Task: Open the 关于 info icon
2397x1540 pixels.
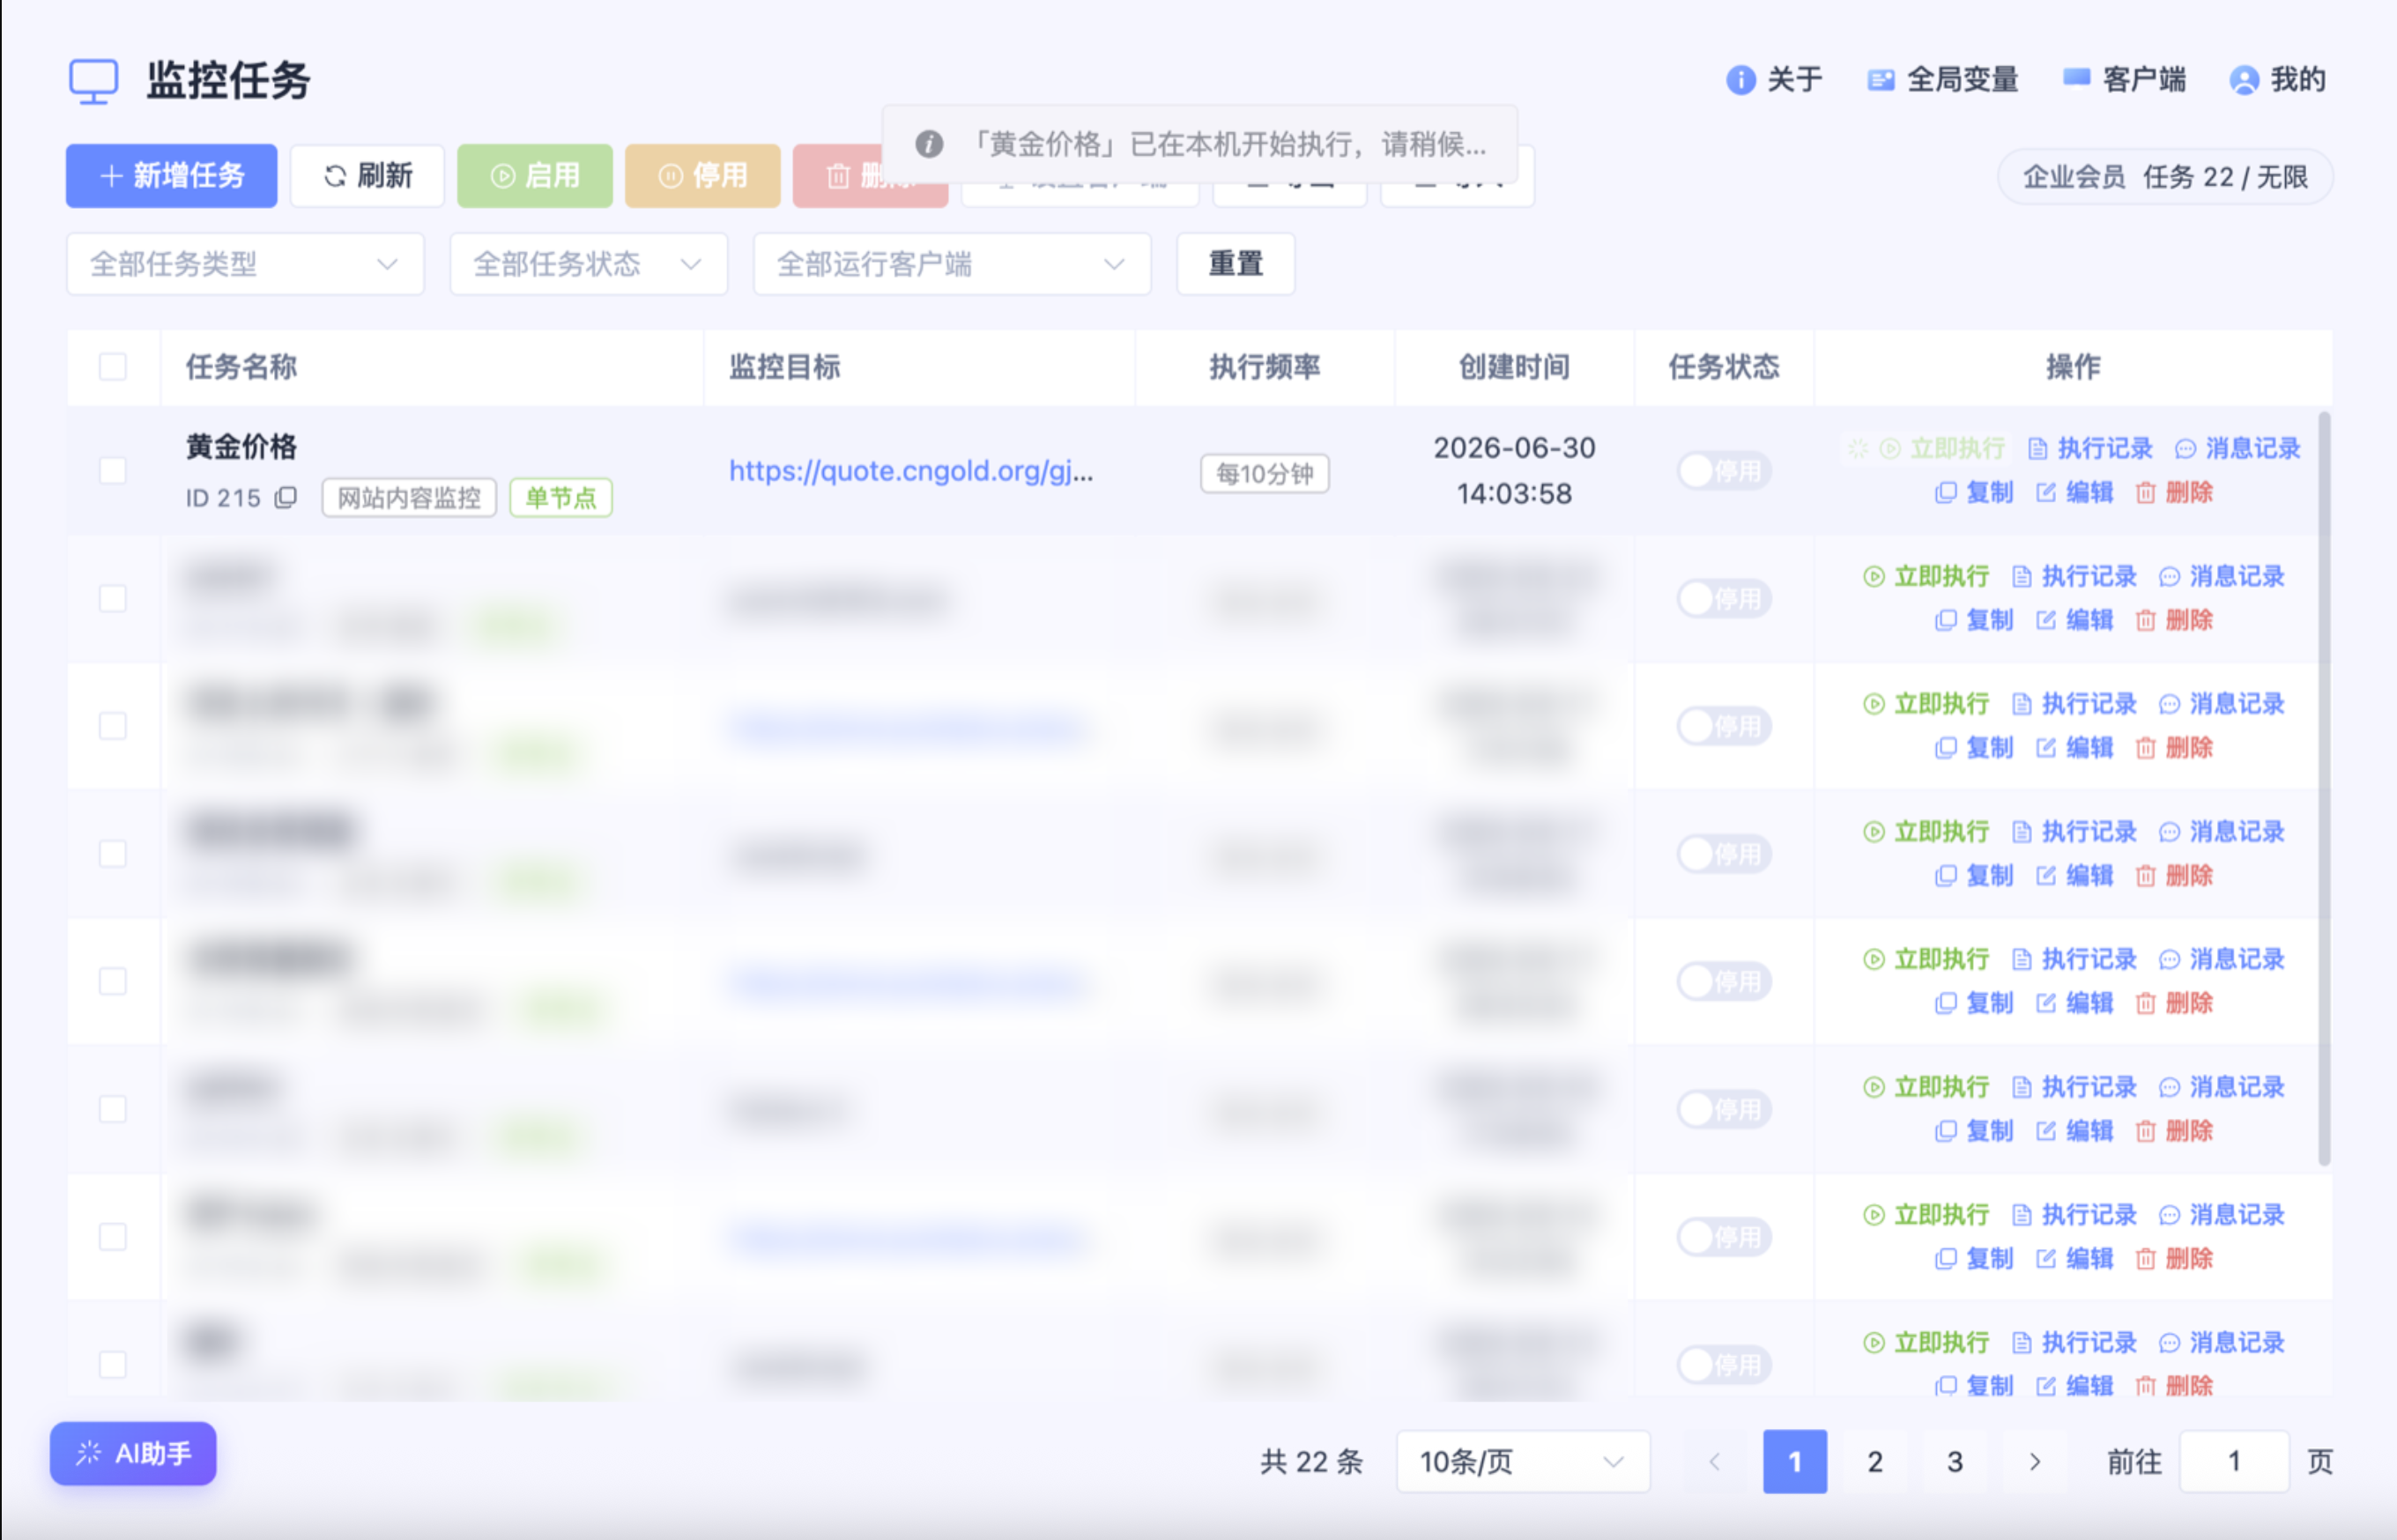Action: point(1740,80)
